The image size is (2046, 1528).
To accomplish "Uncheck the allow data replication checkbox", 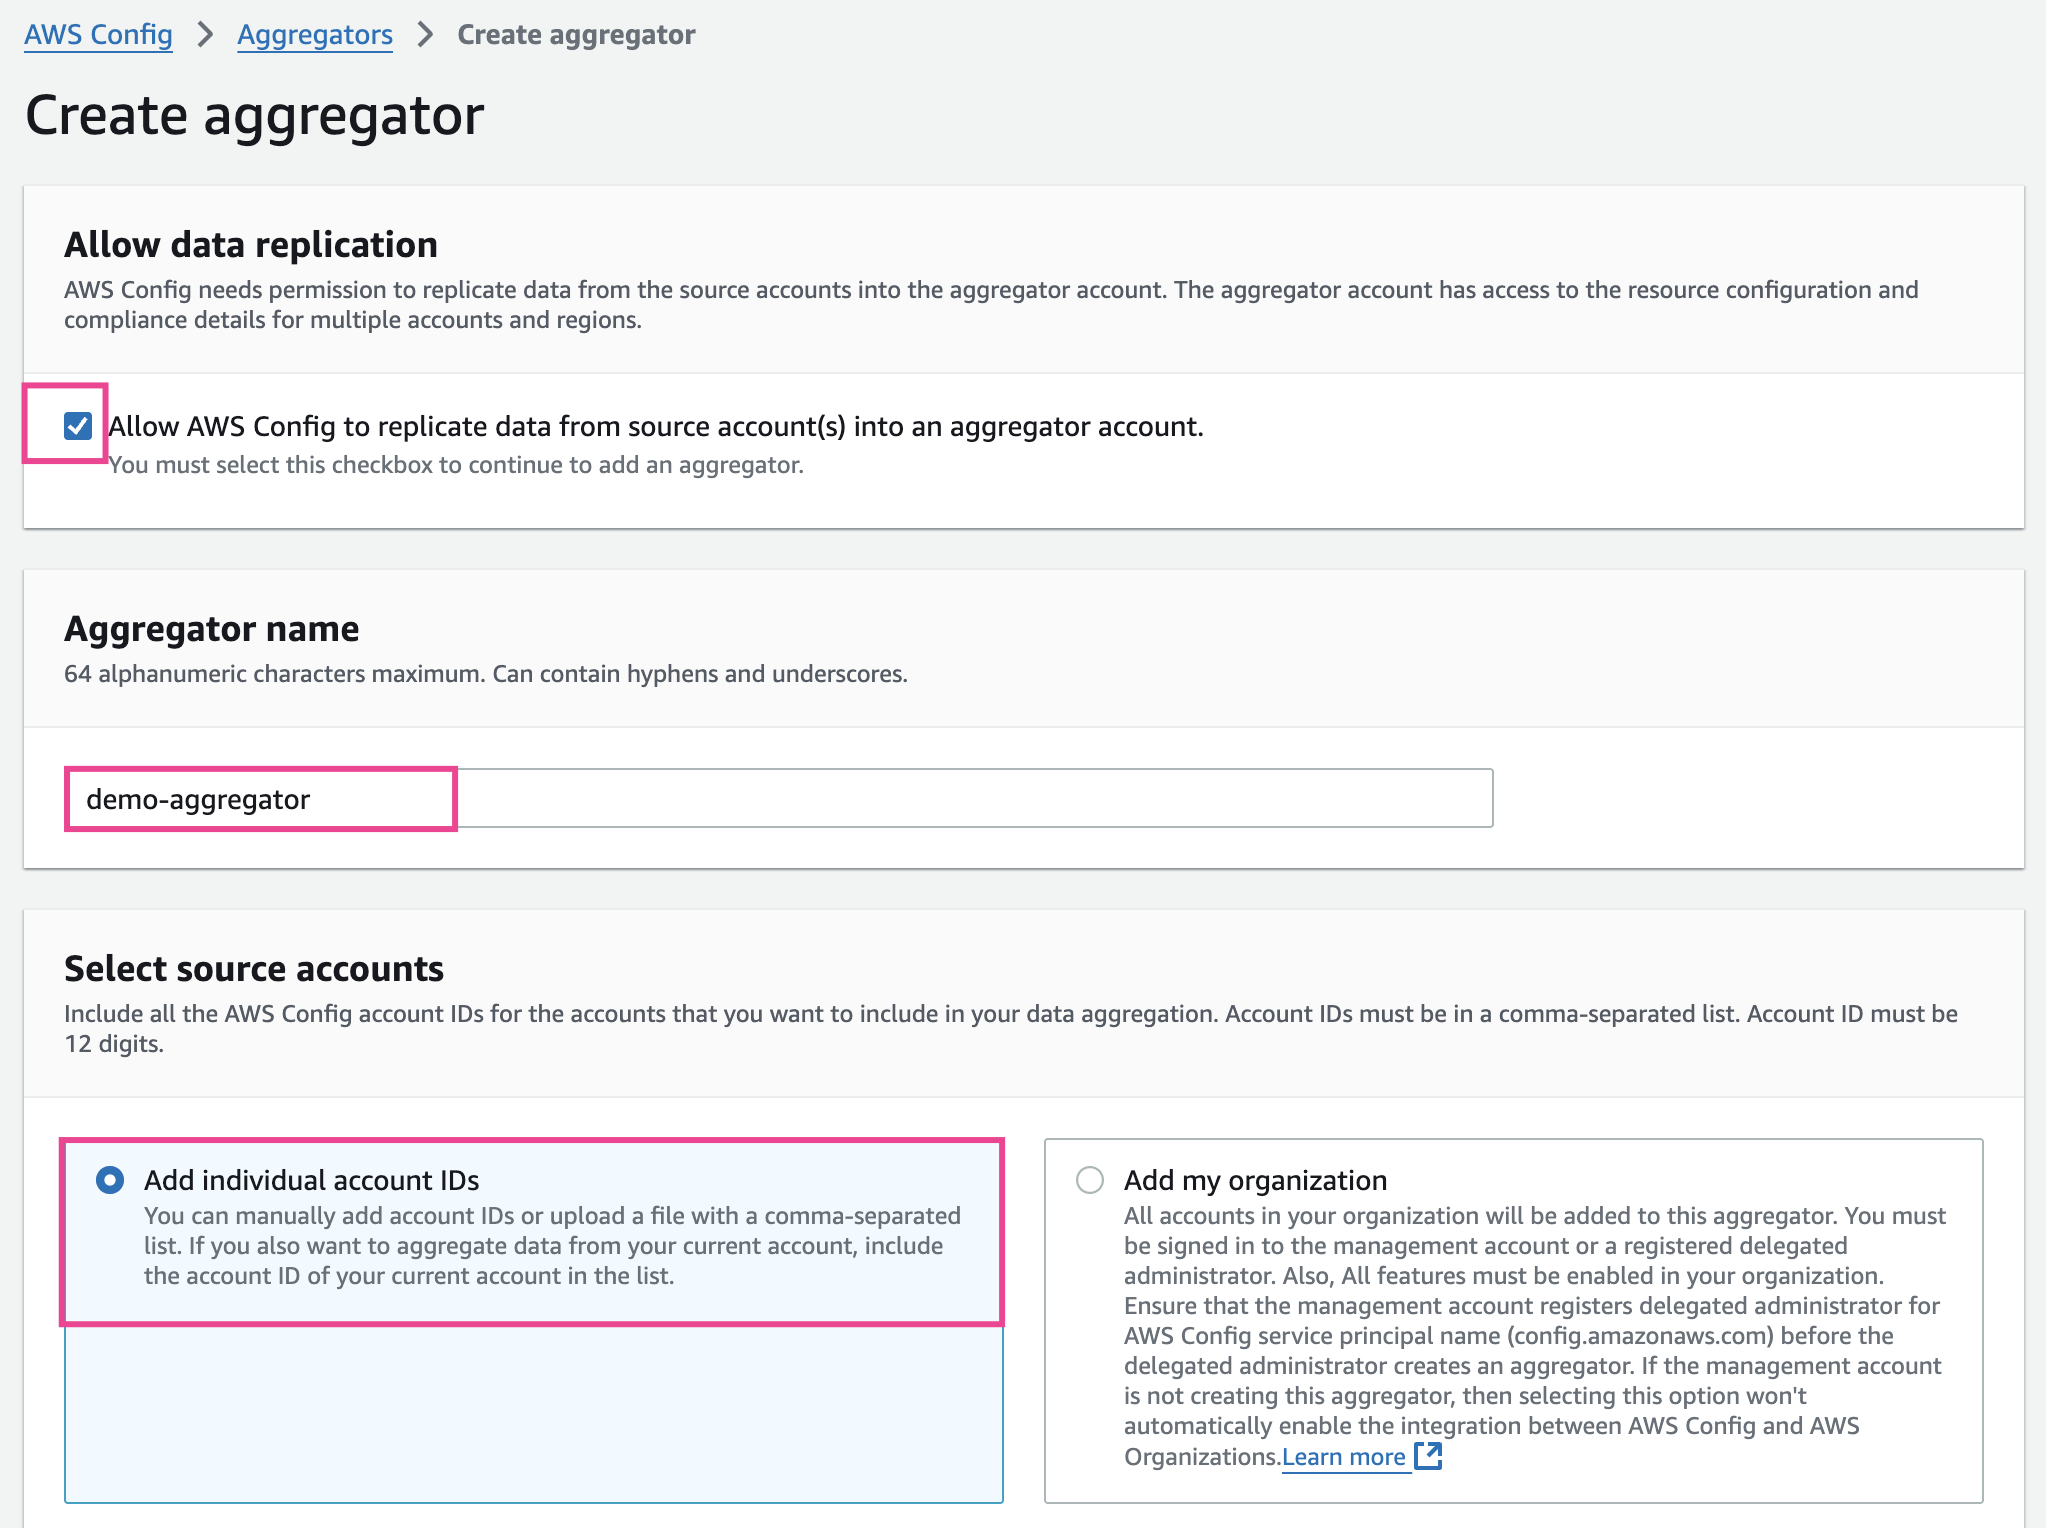I will point(78,426).
